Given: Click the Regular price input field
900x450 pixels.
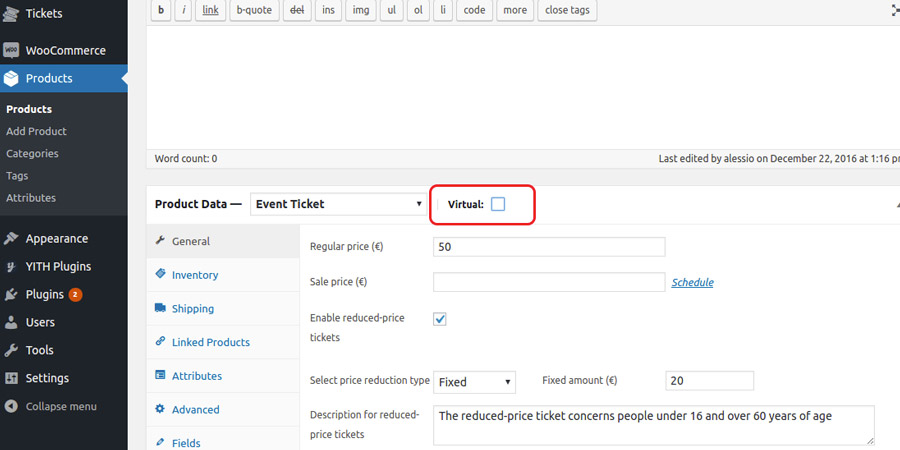Looking at the screenshot, I should [x=549, y=247].
